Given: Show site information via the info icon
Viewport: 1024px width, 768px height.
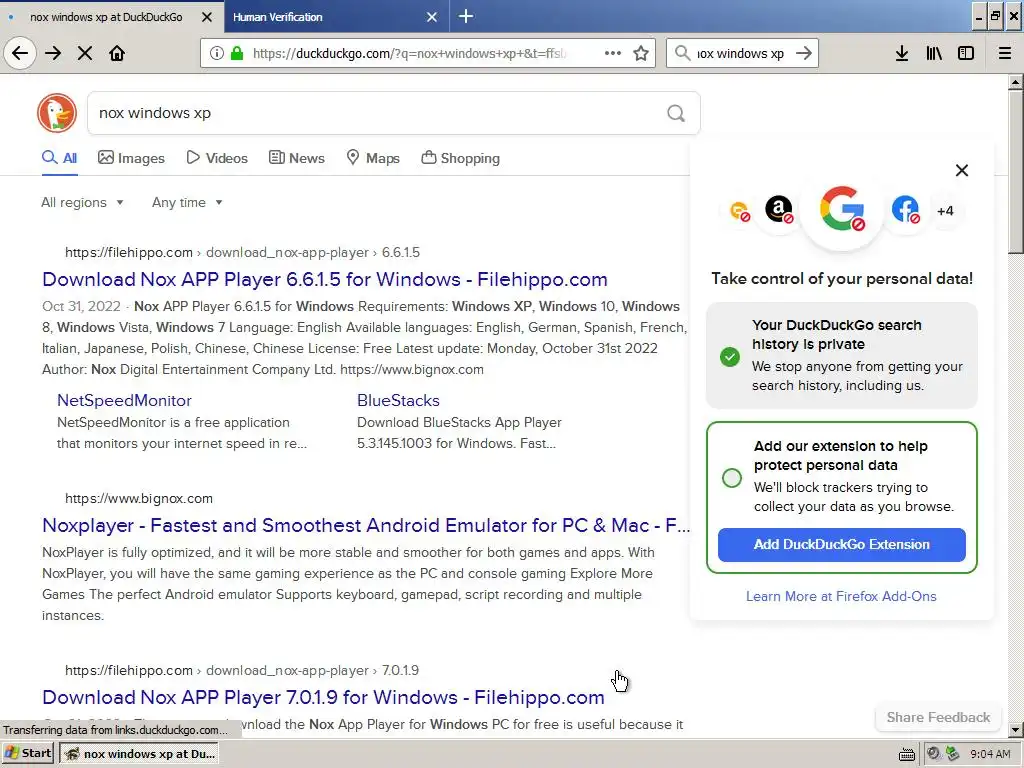Looking at the screenshot, I should (217, 54).
